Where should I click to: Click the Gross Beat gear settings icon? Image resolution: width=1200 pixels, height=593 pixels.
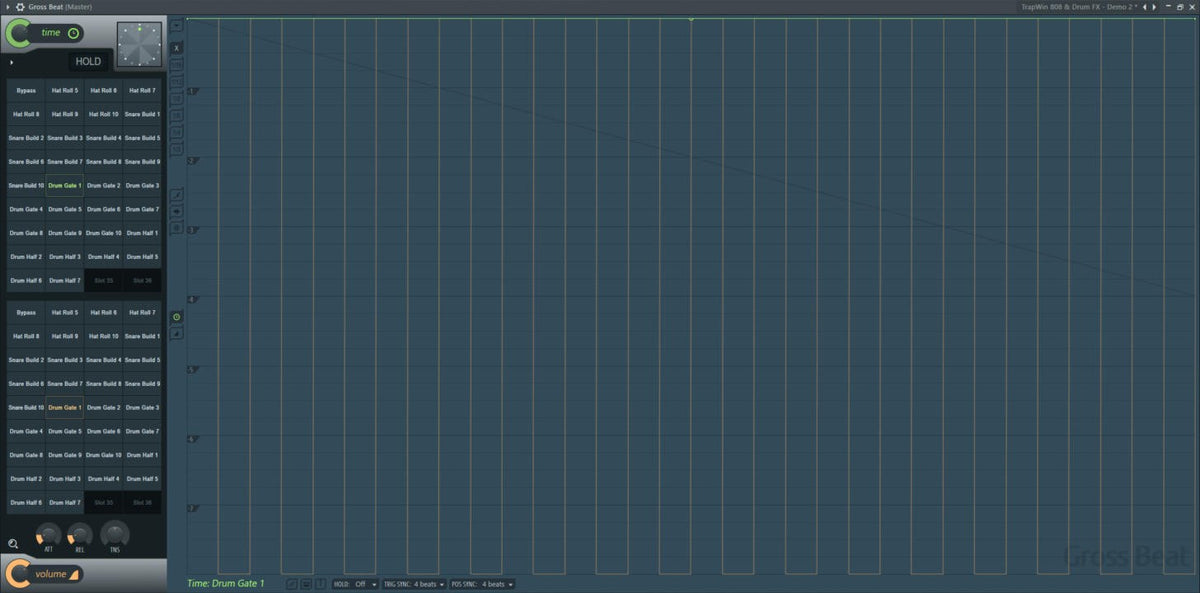(20, 7)
